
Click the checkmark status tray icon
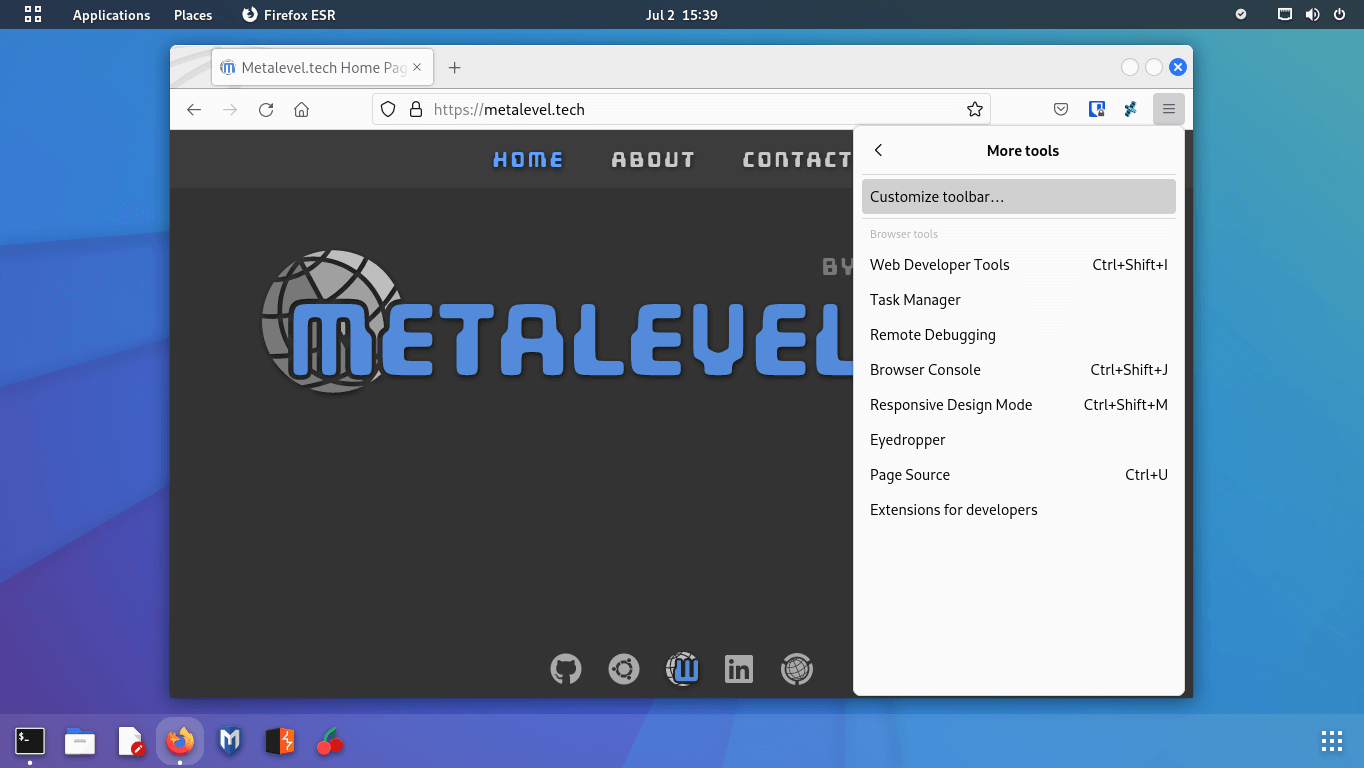1241,14
